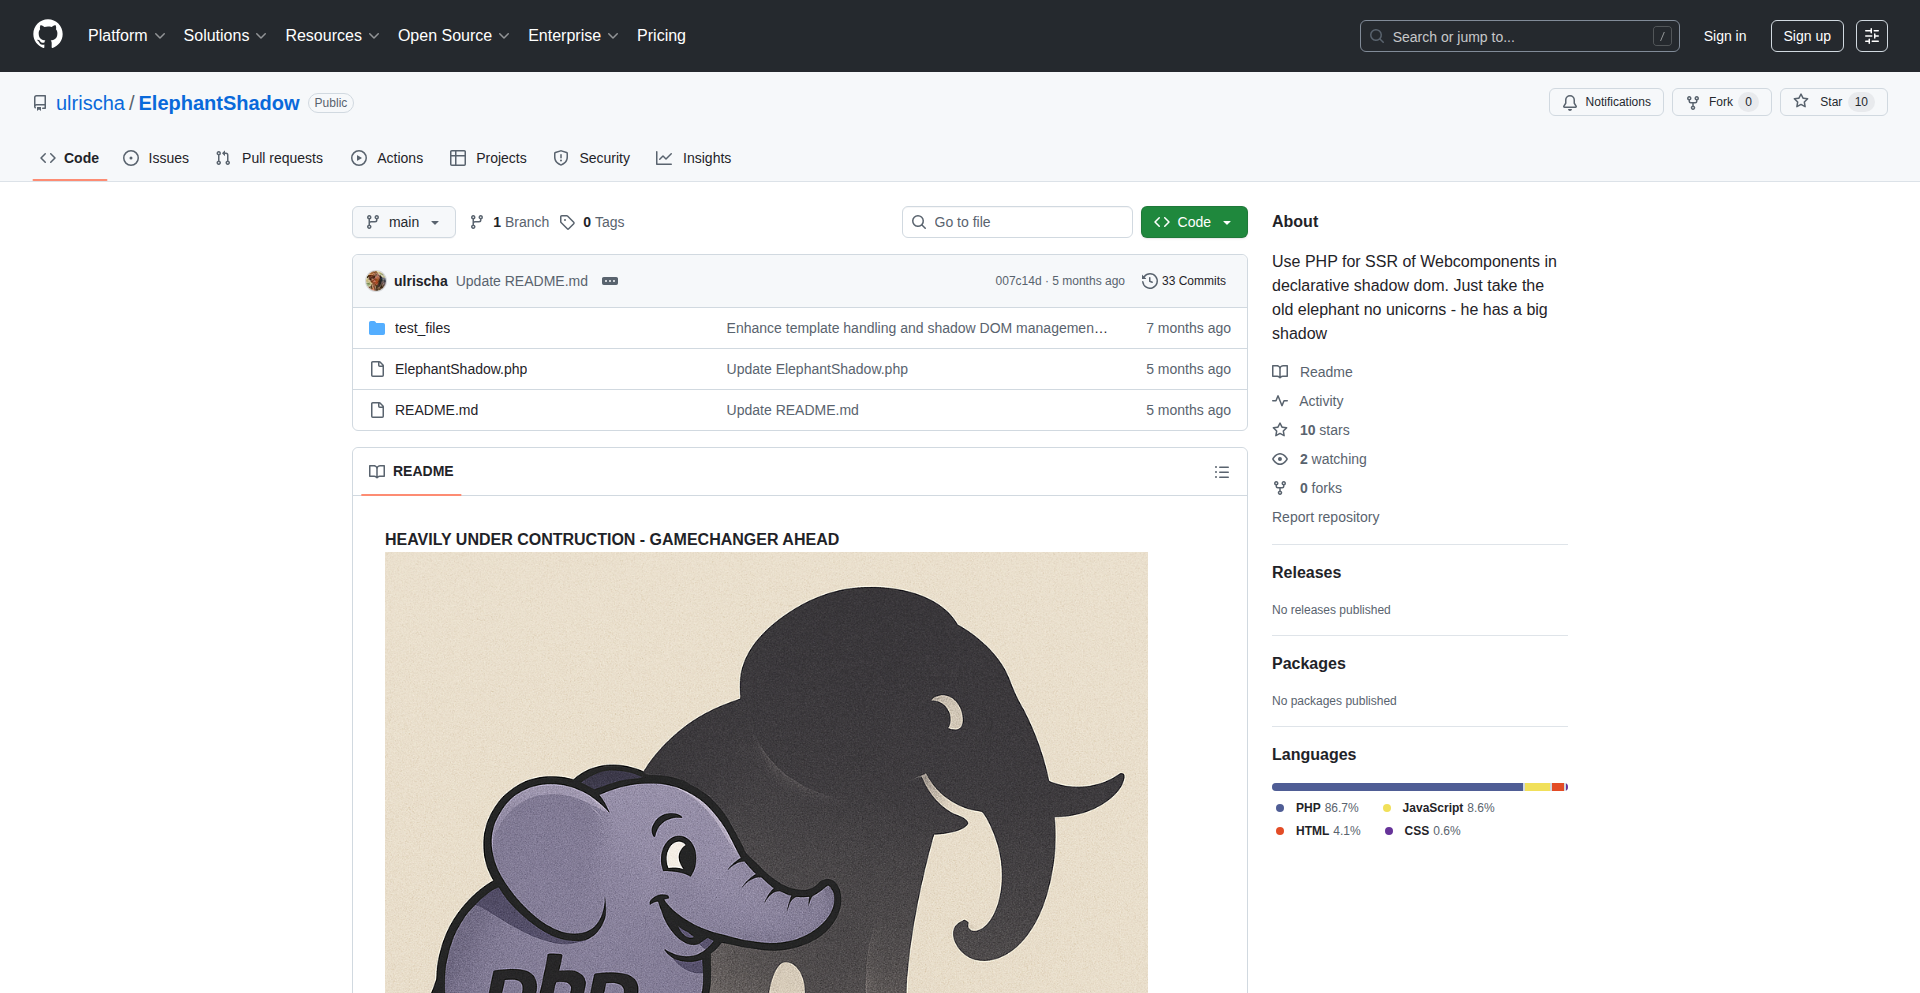The height and width of the screenshot is (993, 1920).
Task: Open the Pull requests tab
Action: pos(269,158)
